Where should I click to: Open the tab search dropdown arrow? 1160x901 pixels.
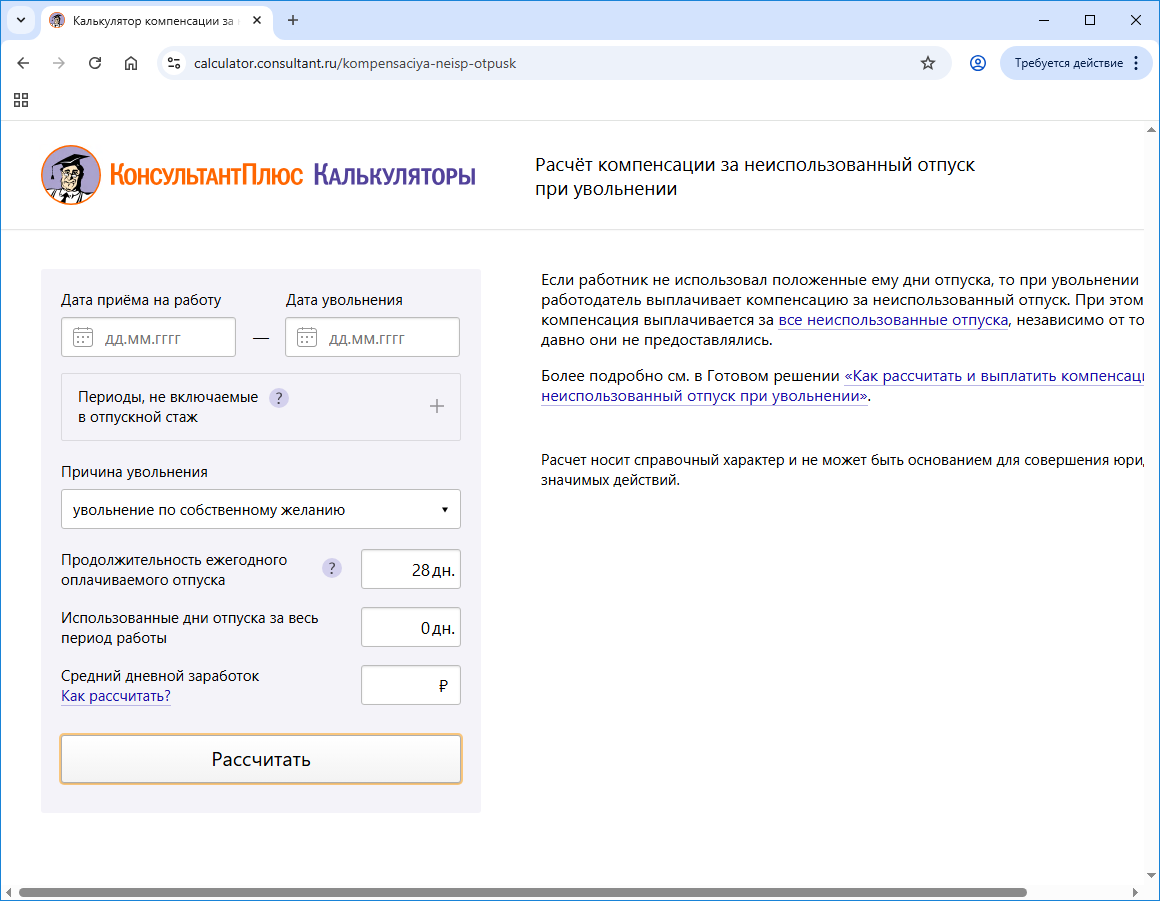click(20, 20)
